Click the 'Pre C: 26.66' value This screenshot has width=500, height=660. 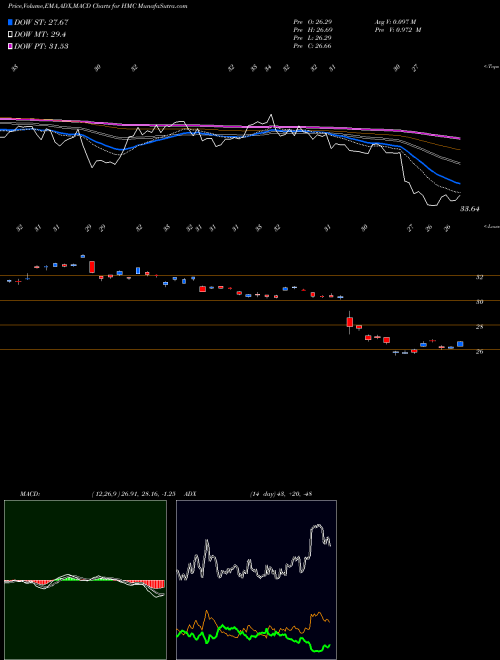point(313,46)
